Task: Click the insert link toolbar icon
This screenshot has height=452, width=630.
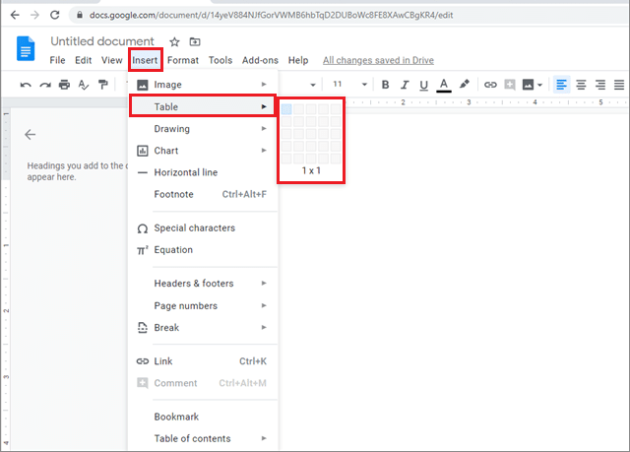Action: pos(490,85)
